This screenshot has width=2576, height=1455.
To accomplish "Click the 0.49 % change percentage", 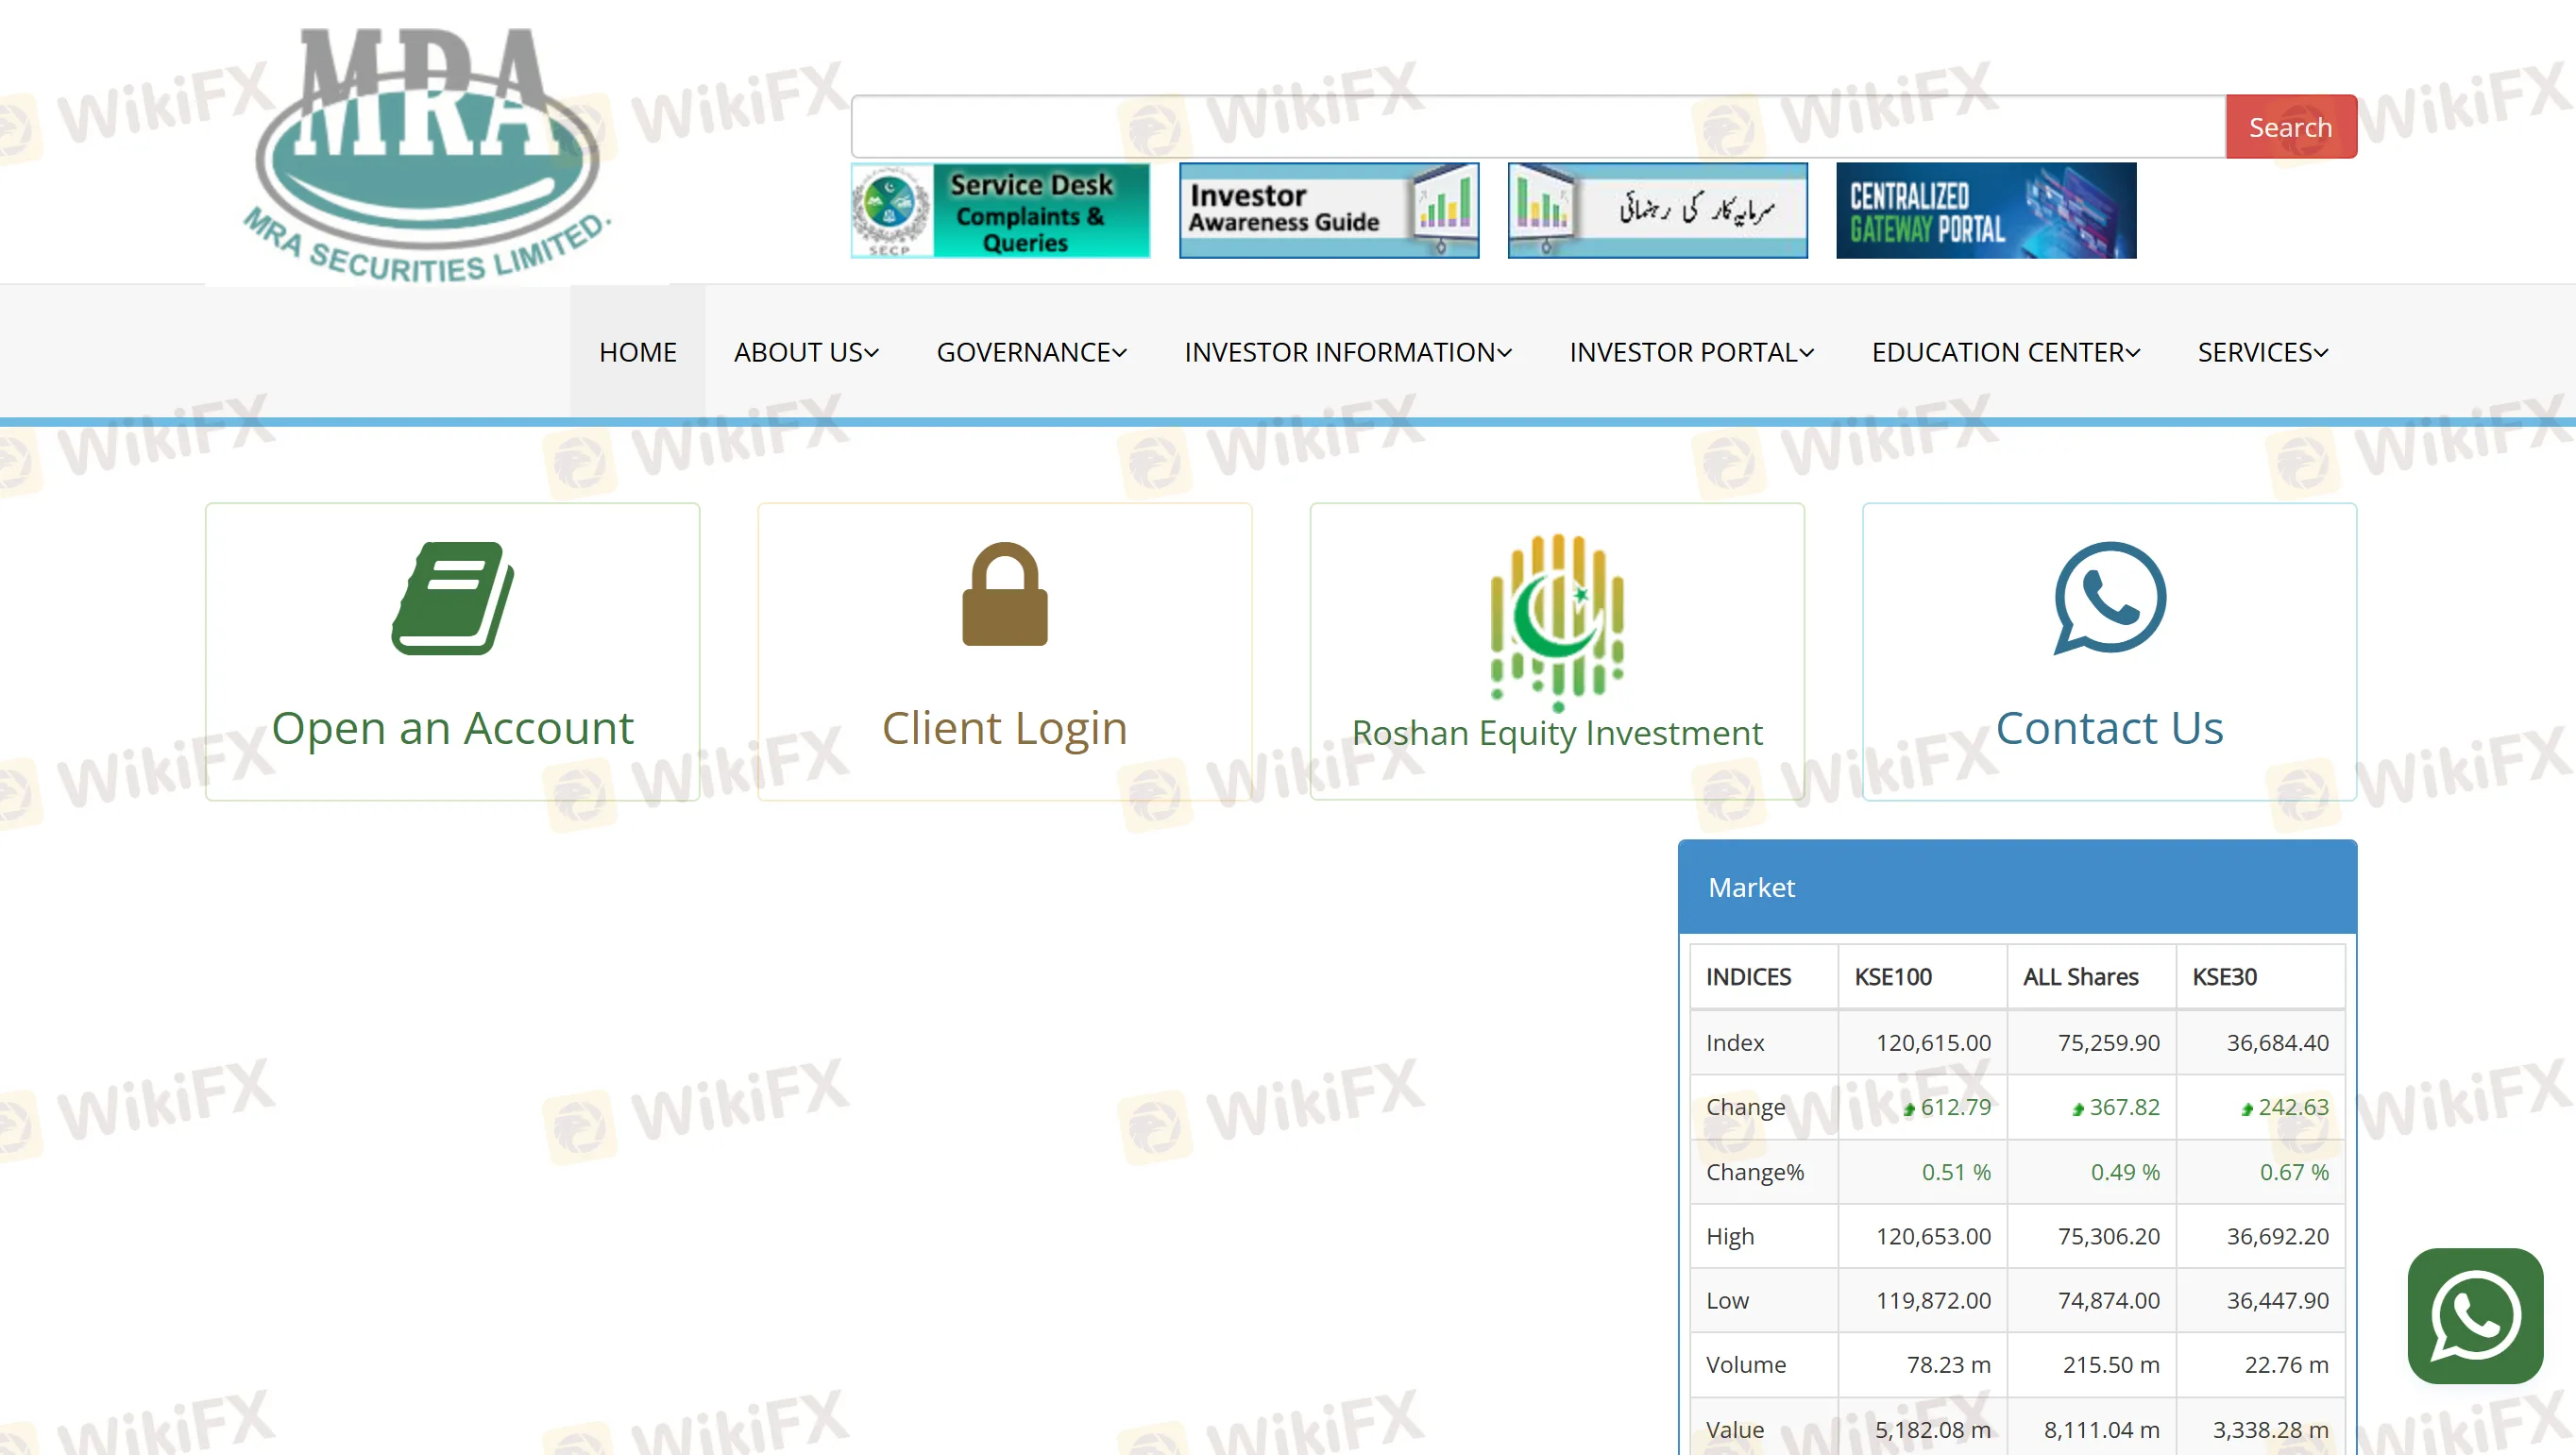I will tap(2125, 1172).
